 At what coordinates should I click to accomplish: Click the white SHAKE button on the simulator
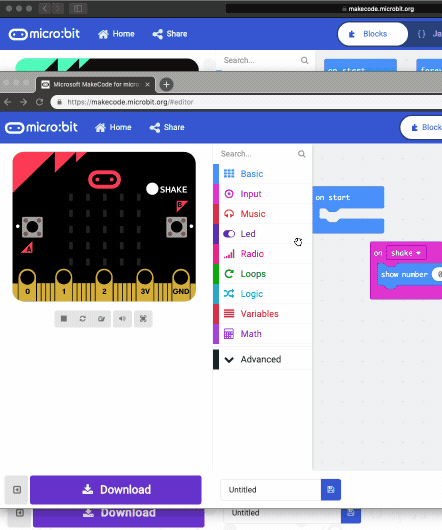pos(152,189)
